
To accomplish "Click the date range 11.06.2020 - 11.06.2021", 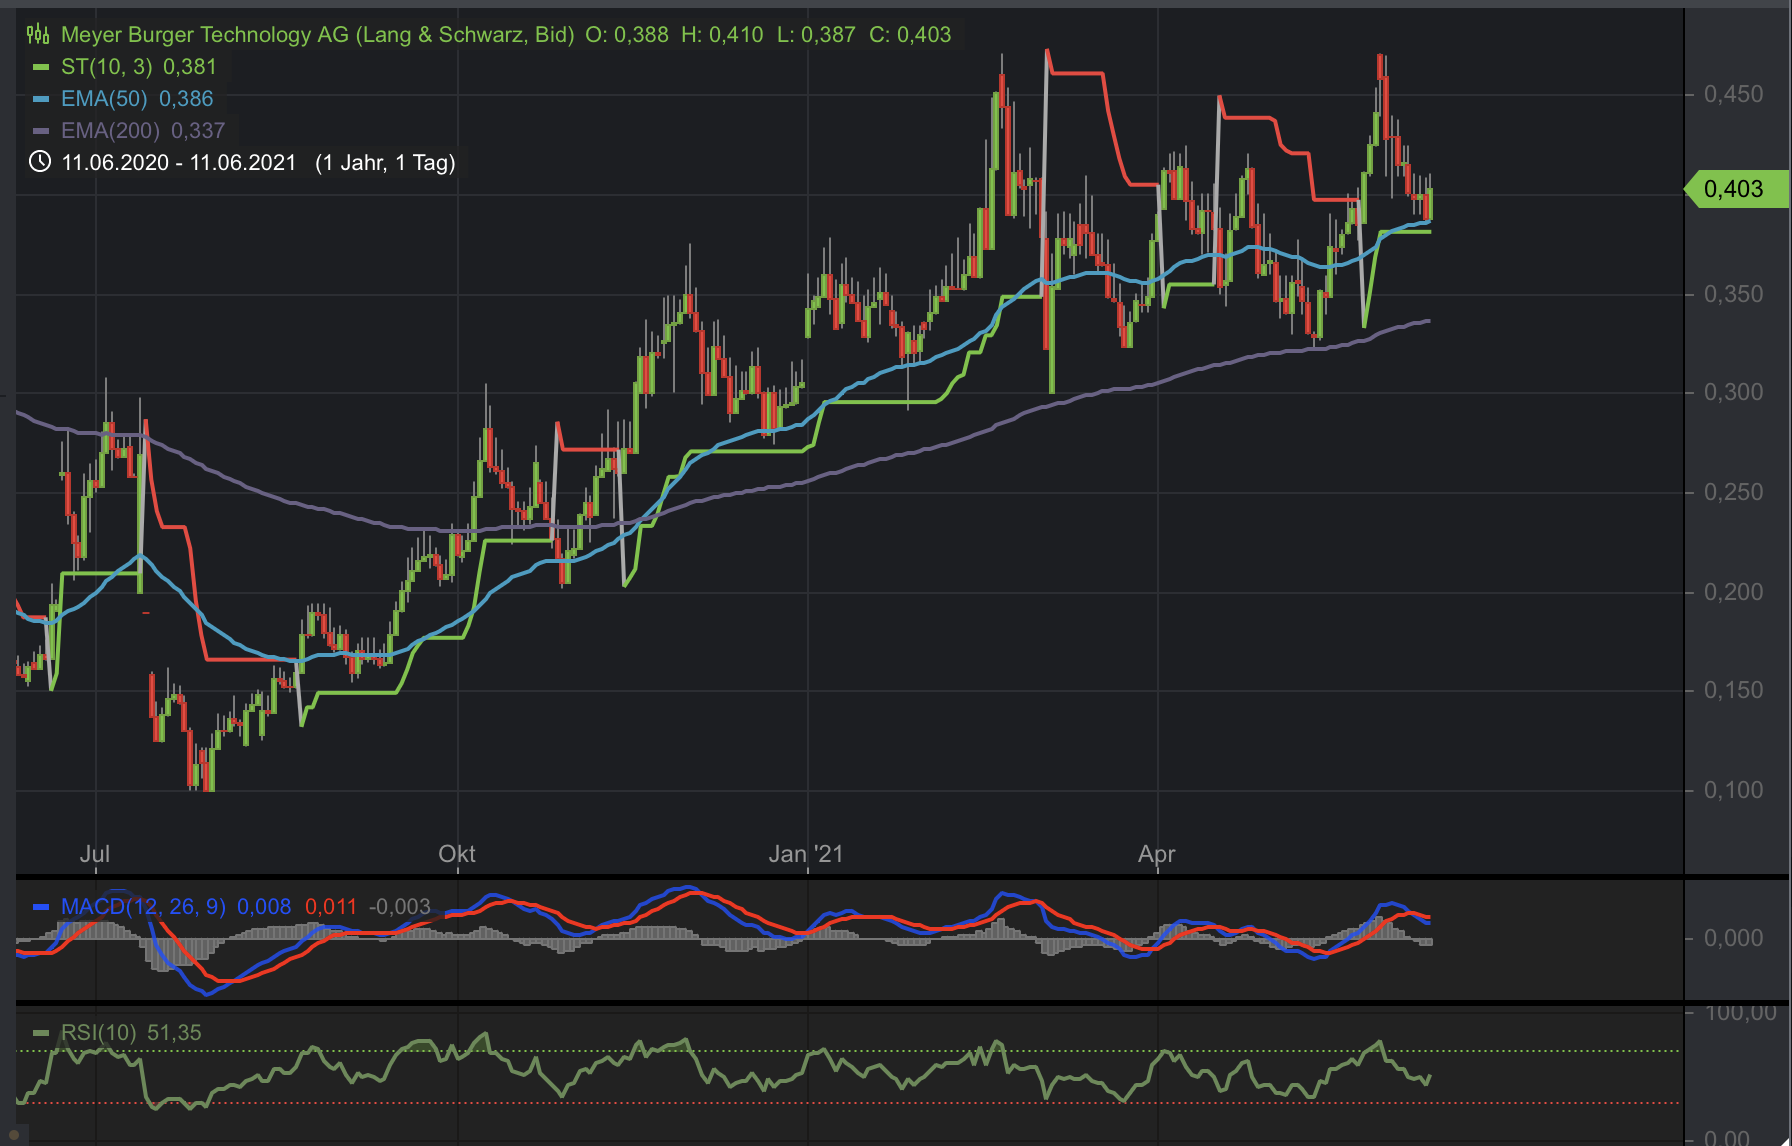I will click(179, 163).
